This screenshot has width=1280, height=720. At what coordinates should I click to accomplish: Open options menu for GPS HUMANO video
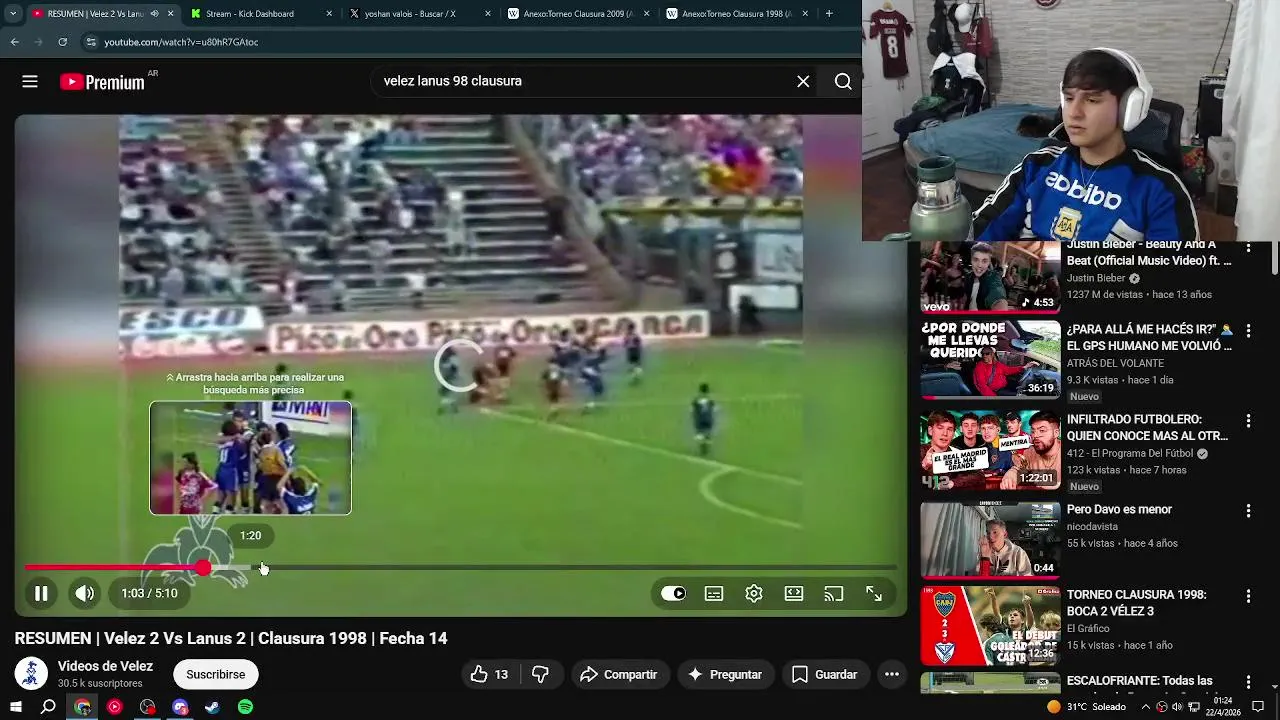coord(1248,331)
